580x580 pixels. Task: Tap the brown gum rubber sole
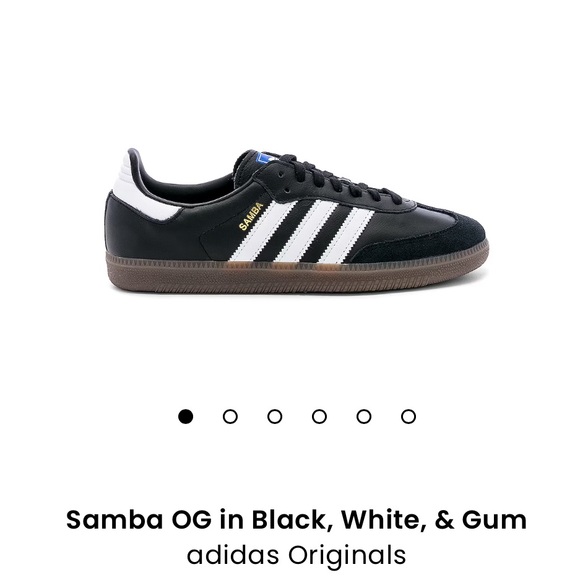[x=296, y=276]
